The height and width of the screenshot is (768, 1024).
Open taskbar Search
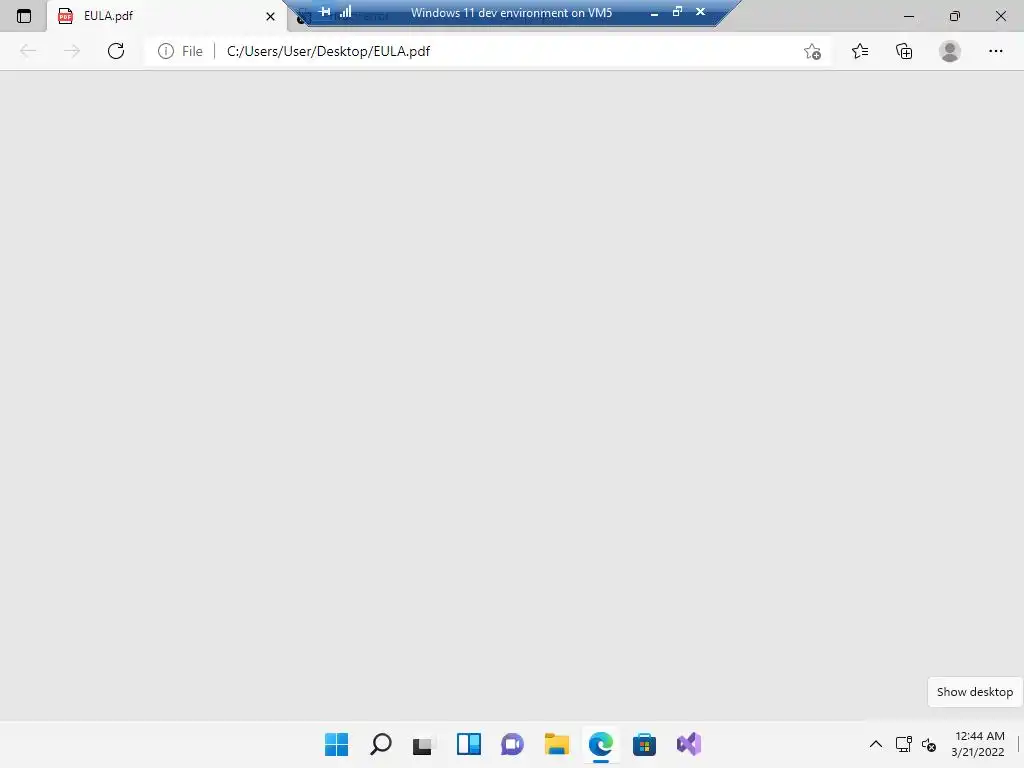point(381,744)
